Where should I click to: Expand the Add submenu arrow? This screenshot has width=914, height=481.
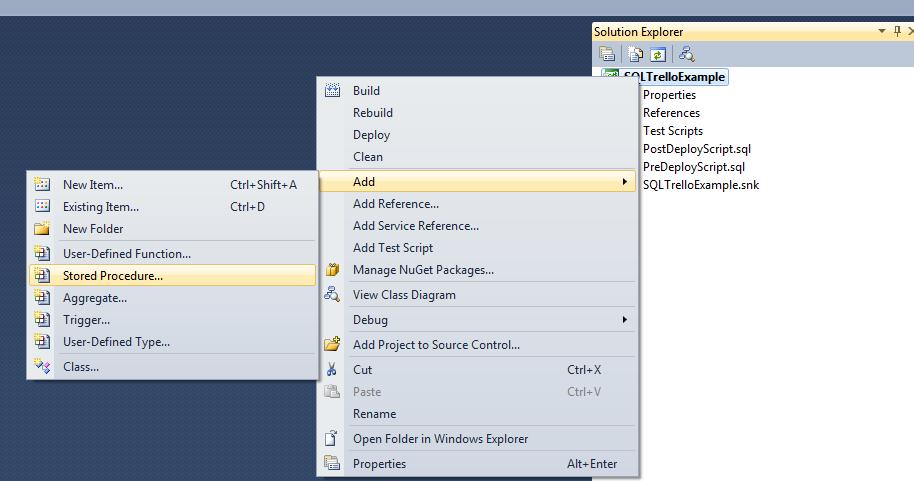625,182
